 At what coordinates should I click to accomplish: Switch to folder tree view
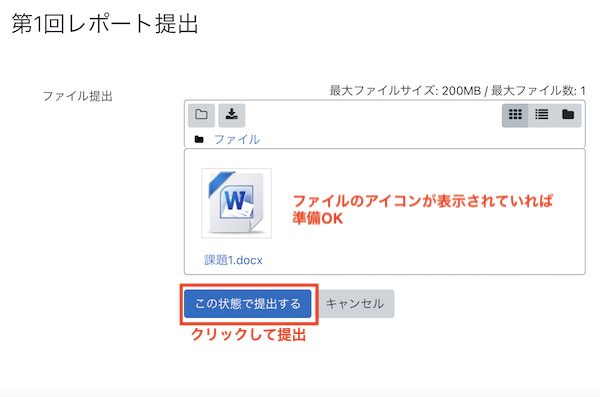[568, 115]
